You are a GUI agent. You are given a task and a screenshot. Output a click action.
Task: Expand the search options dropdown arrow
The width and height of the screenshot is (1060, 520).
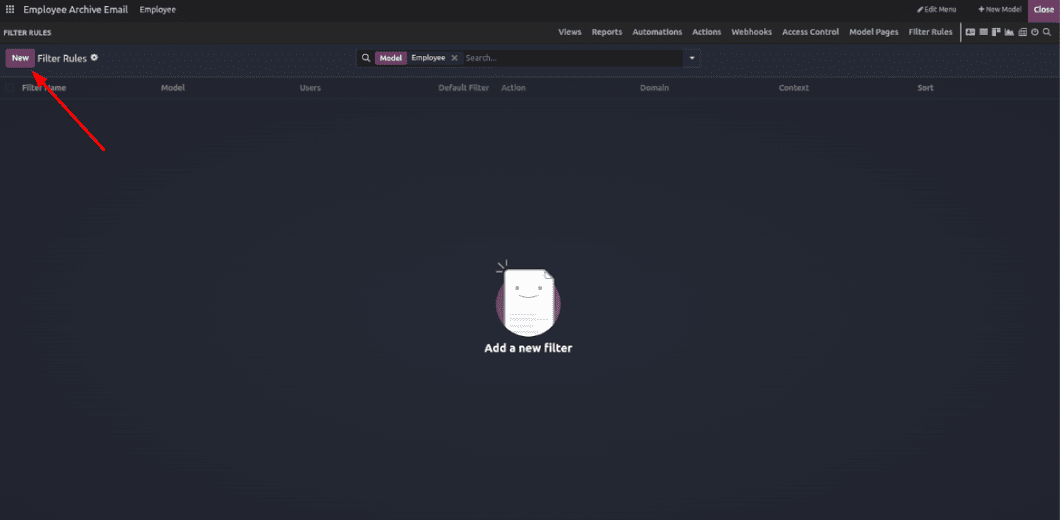[x=692, y=58]
